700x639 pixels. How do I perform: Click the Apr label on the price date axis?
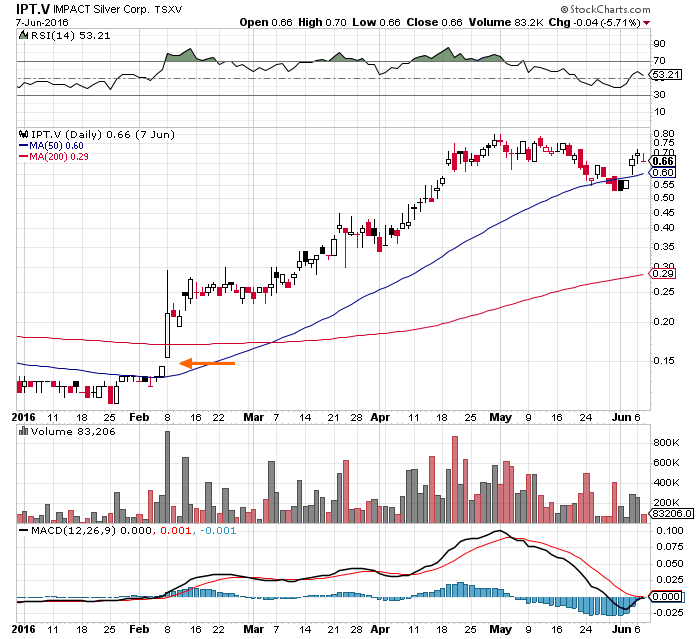(380, 417)
